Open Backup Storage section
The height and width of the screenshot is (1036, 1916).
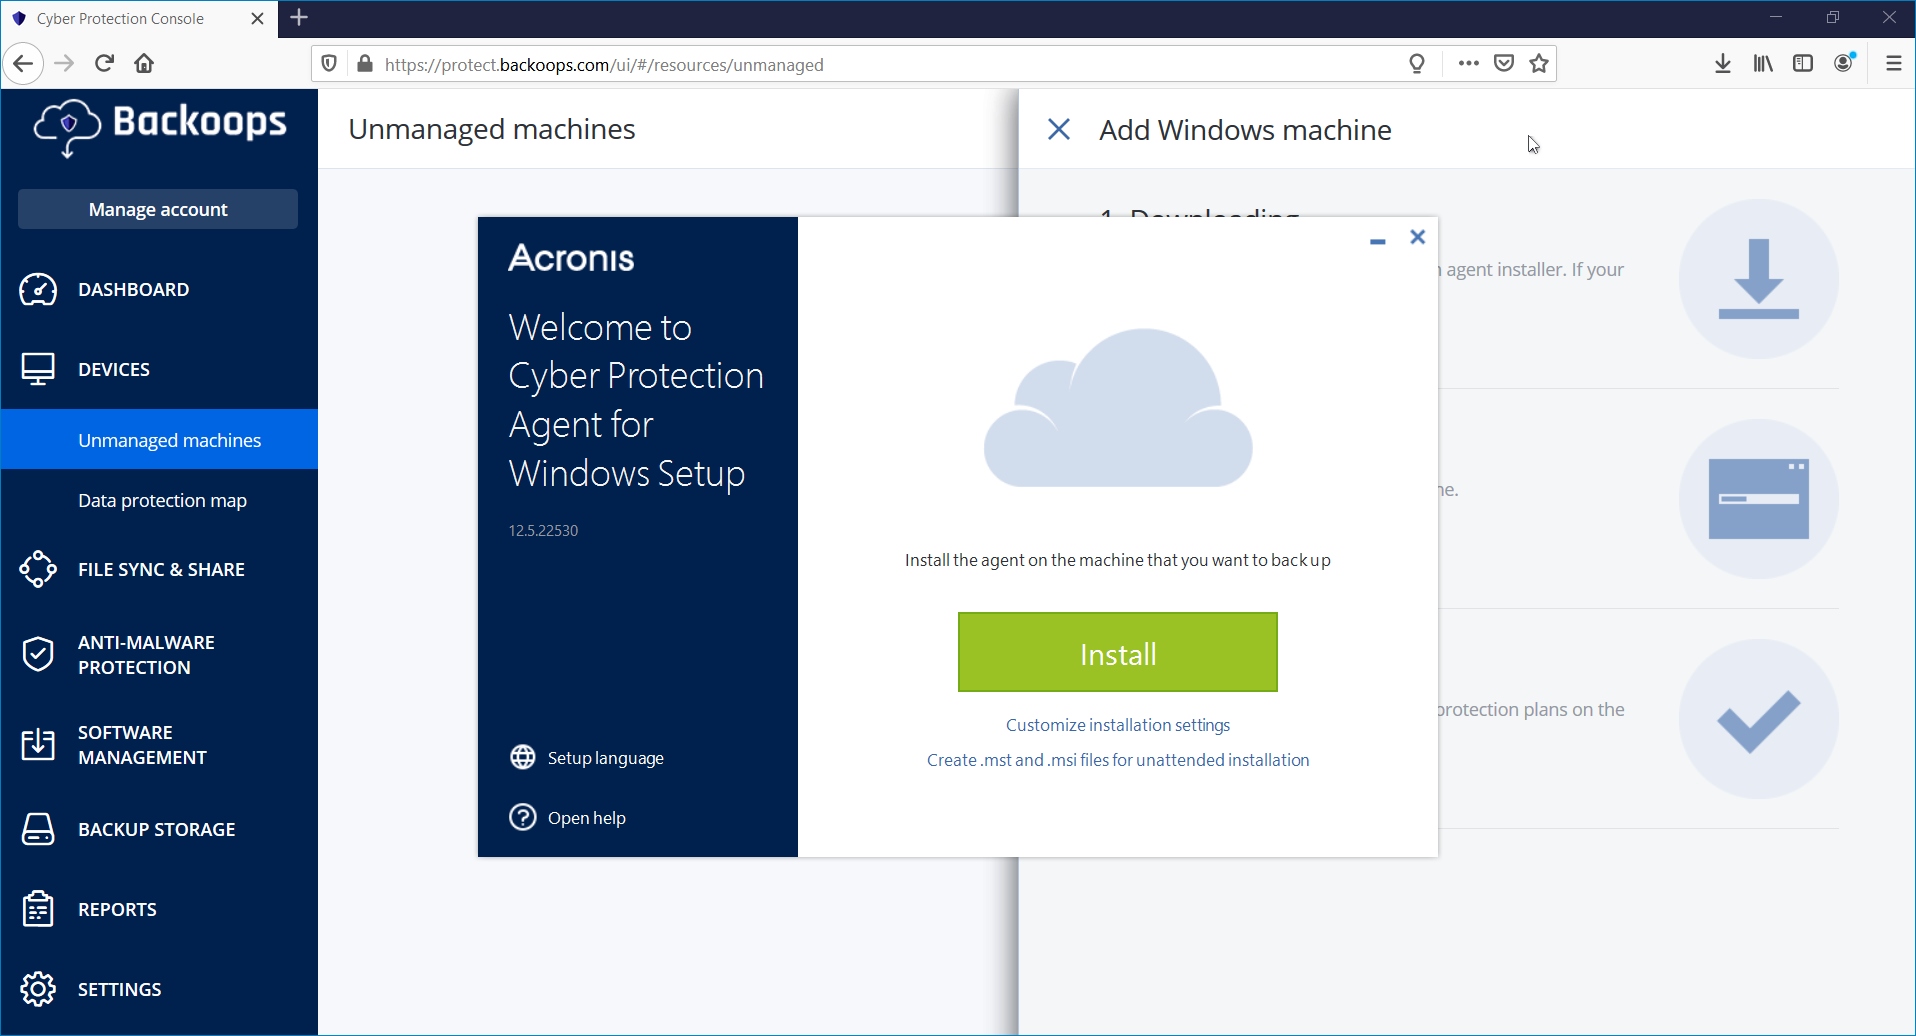point(159,829)
